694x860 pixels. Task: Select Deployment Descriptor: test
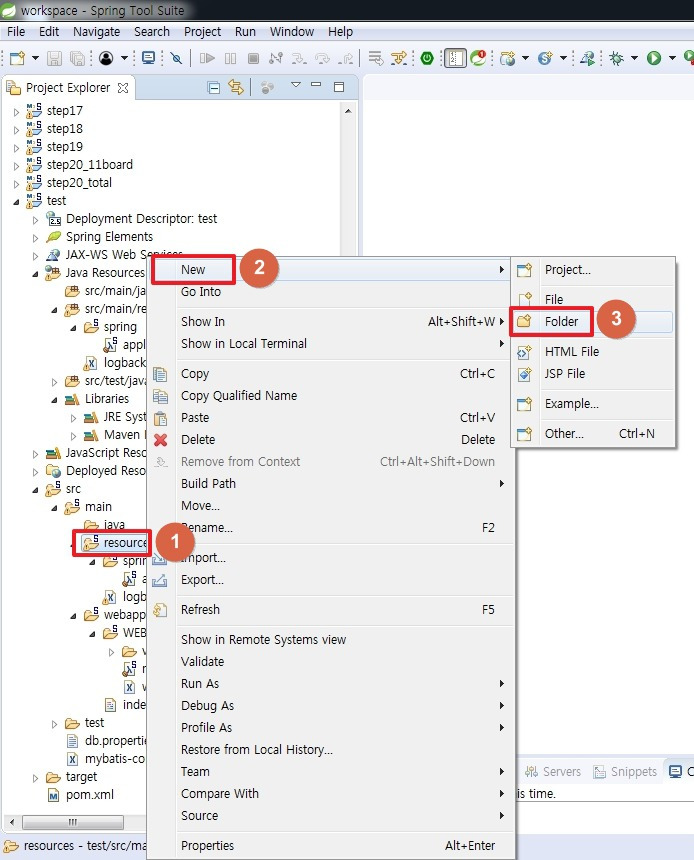142,219
